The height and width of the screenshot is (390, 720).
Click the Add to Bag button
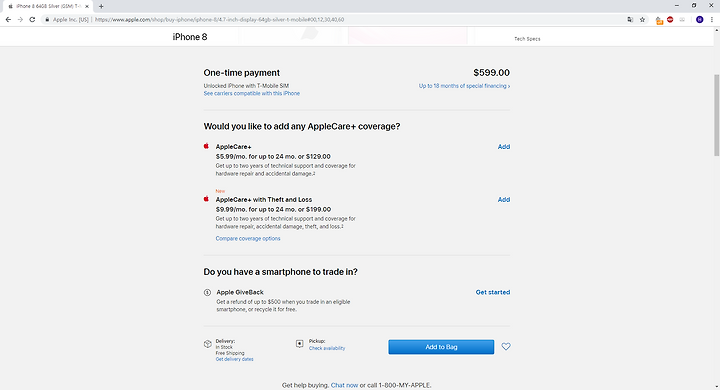(441, 347)
